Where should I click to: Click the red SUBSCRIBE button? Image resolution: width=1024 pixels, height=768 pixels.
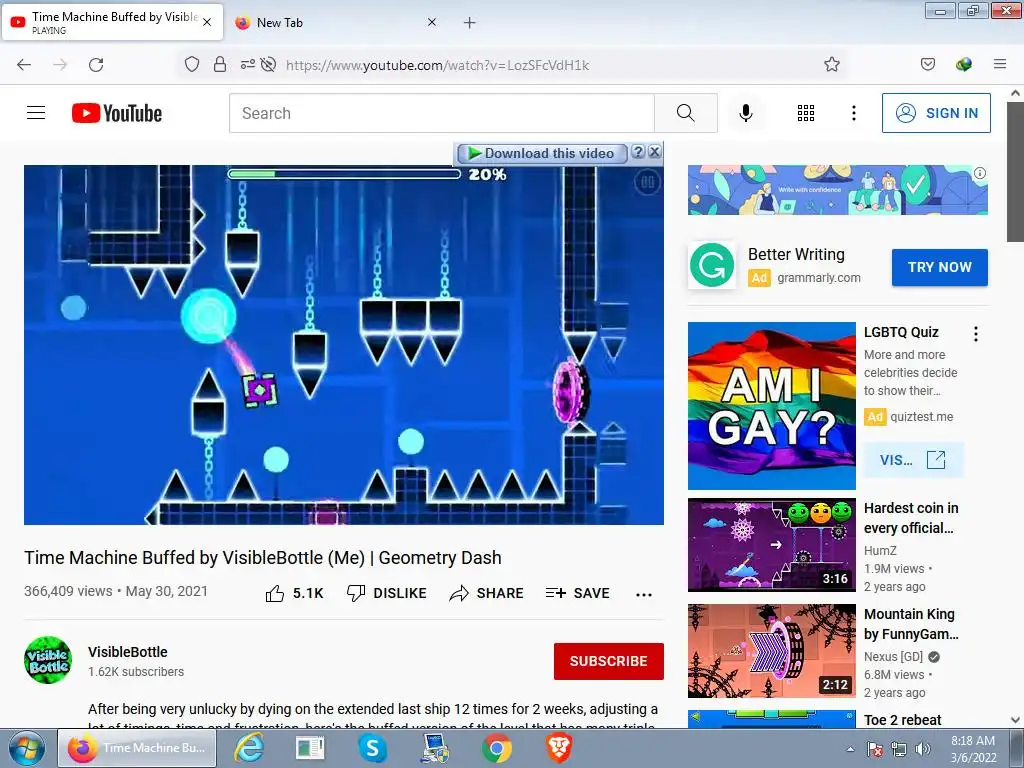click(x=609, y=661)
